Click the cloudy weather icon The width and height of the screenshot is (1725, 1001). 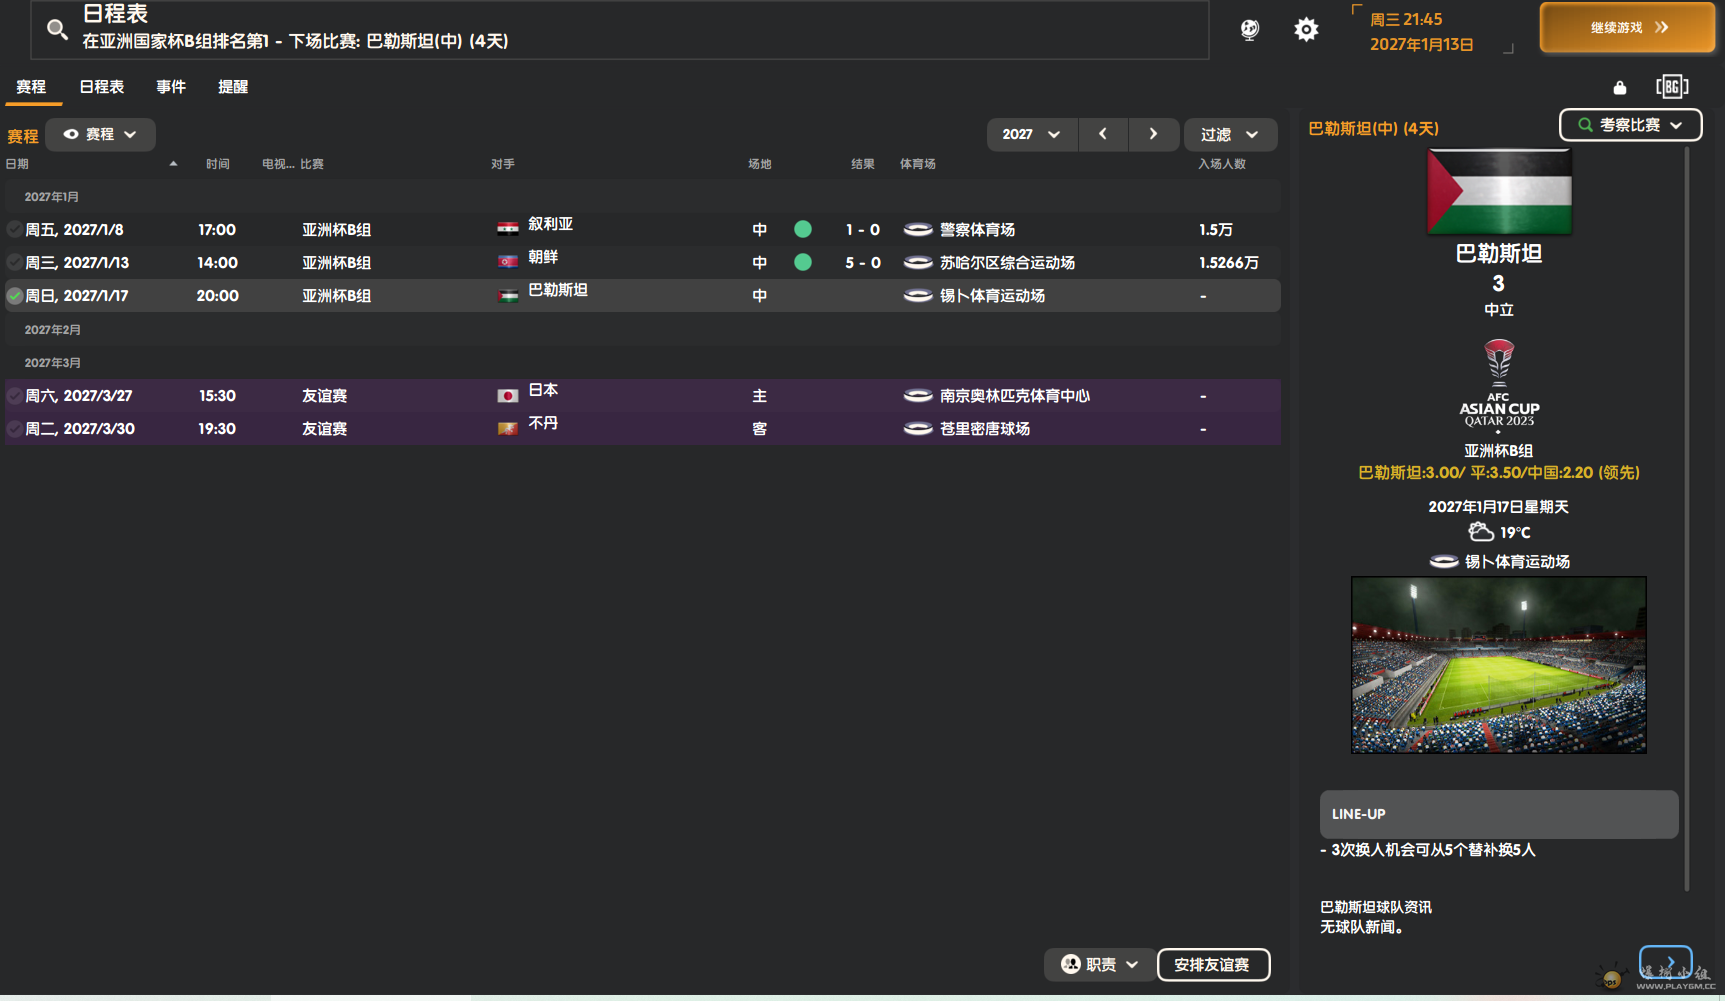point(1481,532)
